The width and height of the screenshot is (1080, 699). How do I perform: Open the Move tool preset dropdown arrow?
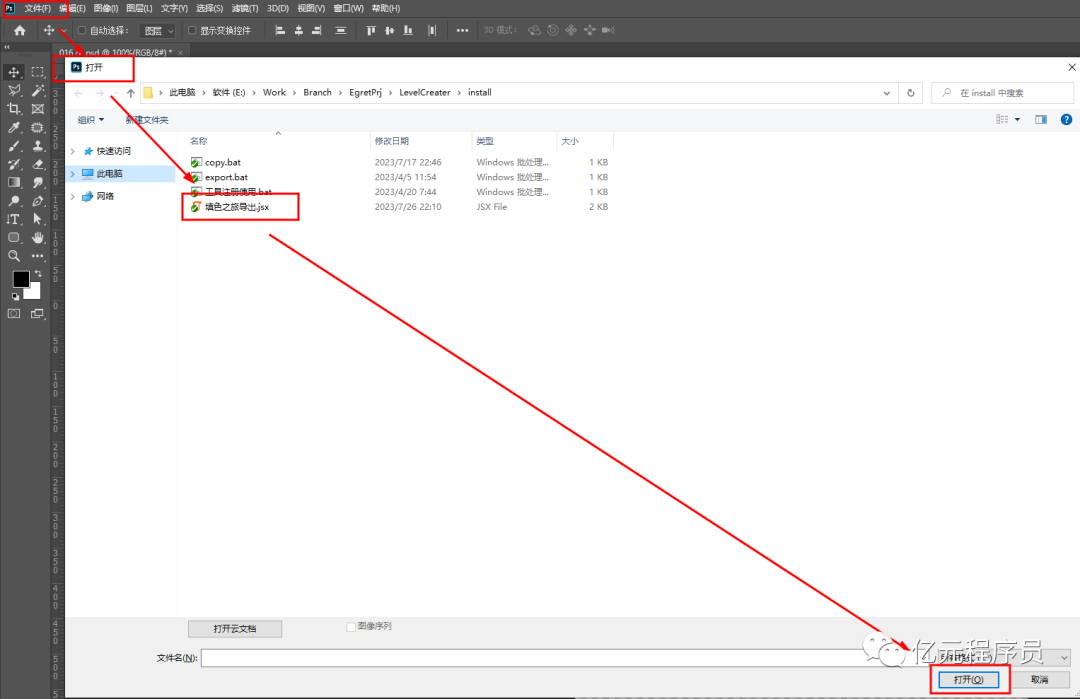point(62,31)
